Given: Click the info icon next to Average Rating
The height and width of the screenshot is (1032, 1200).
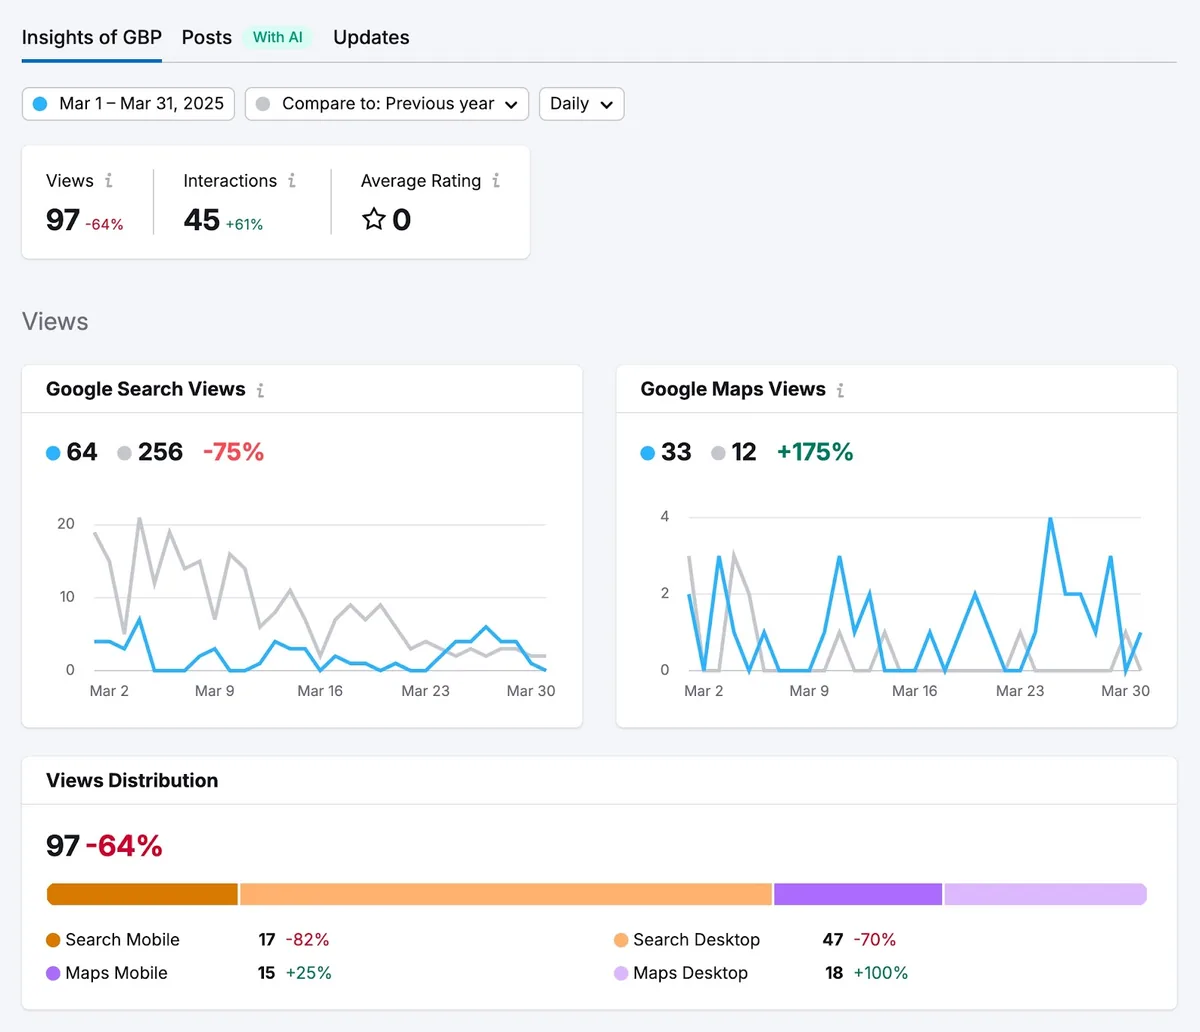Looking at the screenshot, I should [x=496, y=181].
